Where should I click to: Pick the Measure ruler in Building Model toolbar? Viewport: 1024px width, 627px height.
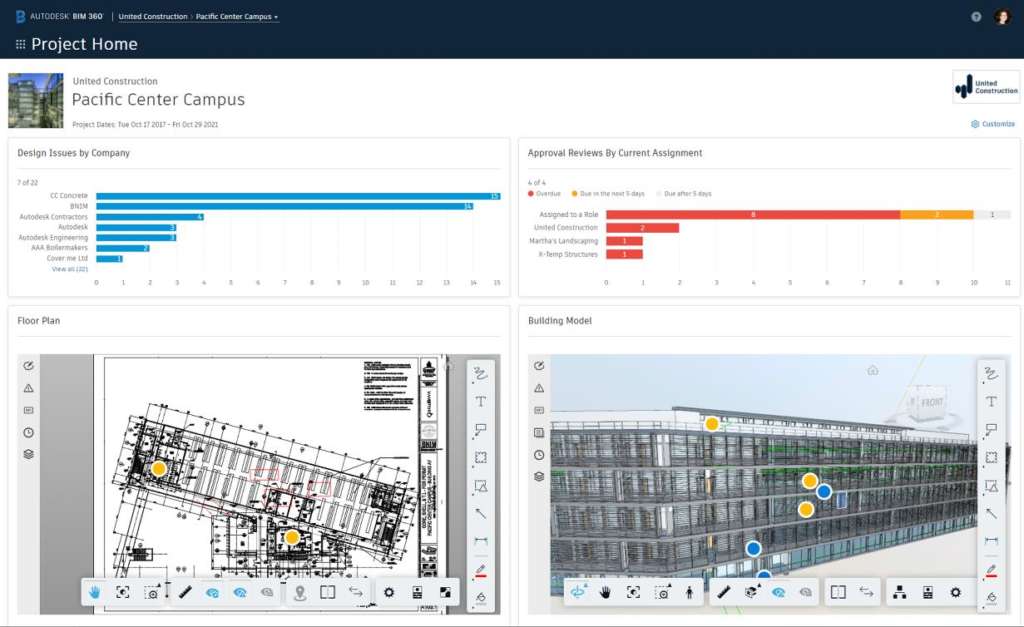724,592
